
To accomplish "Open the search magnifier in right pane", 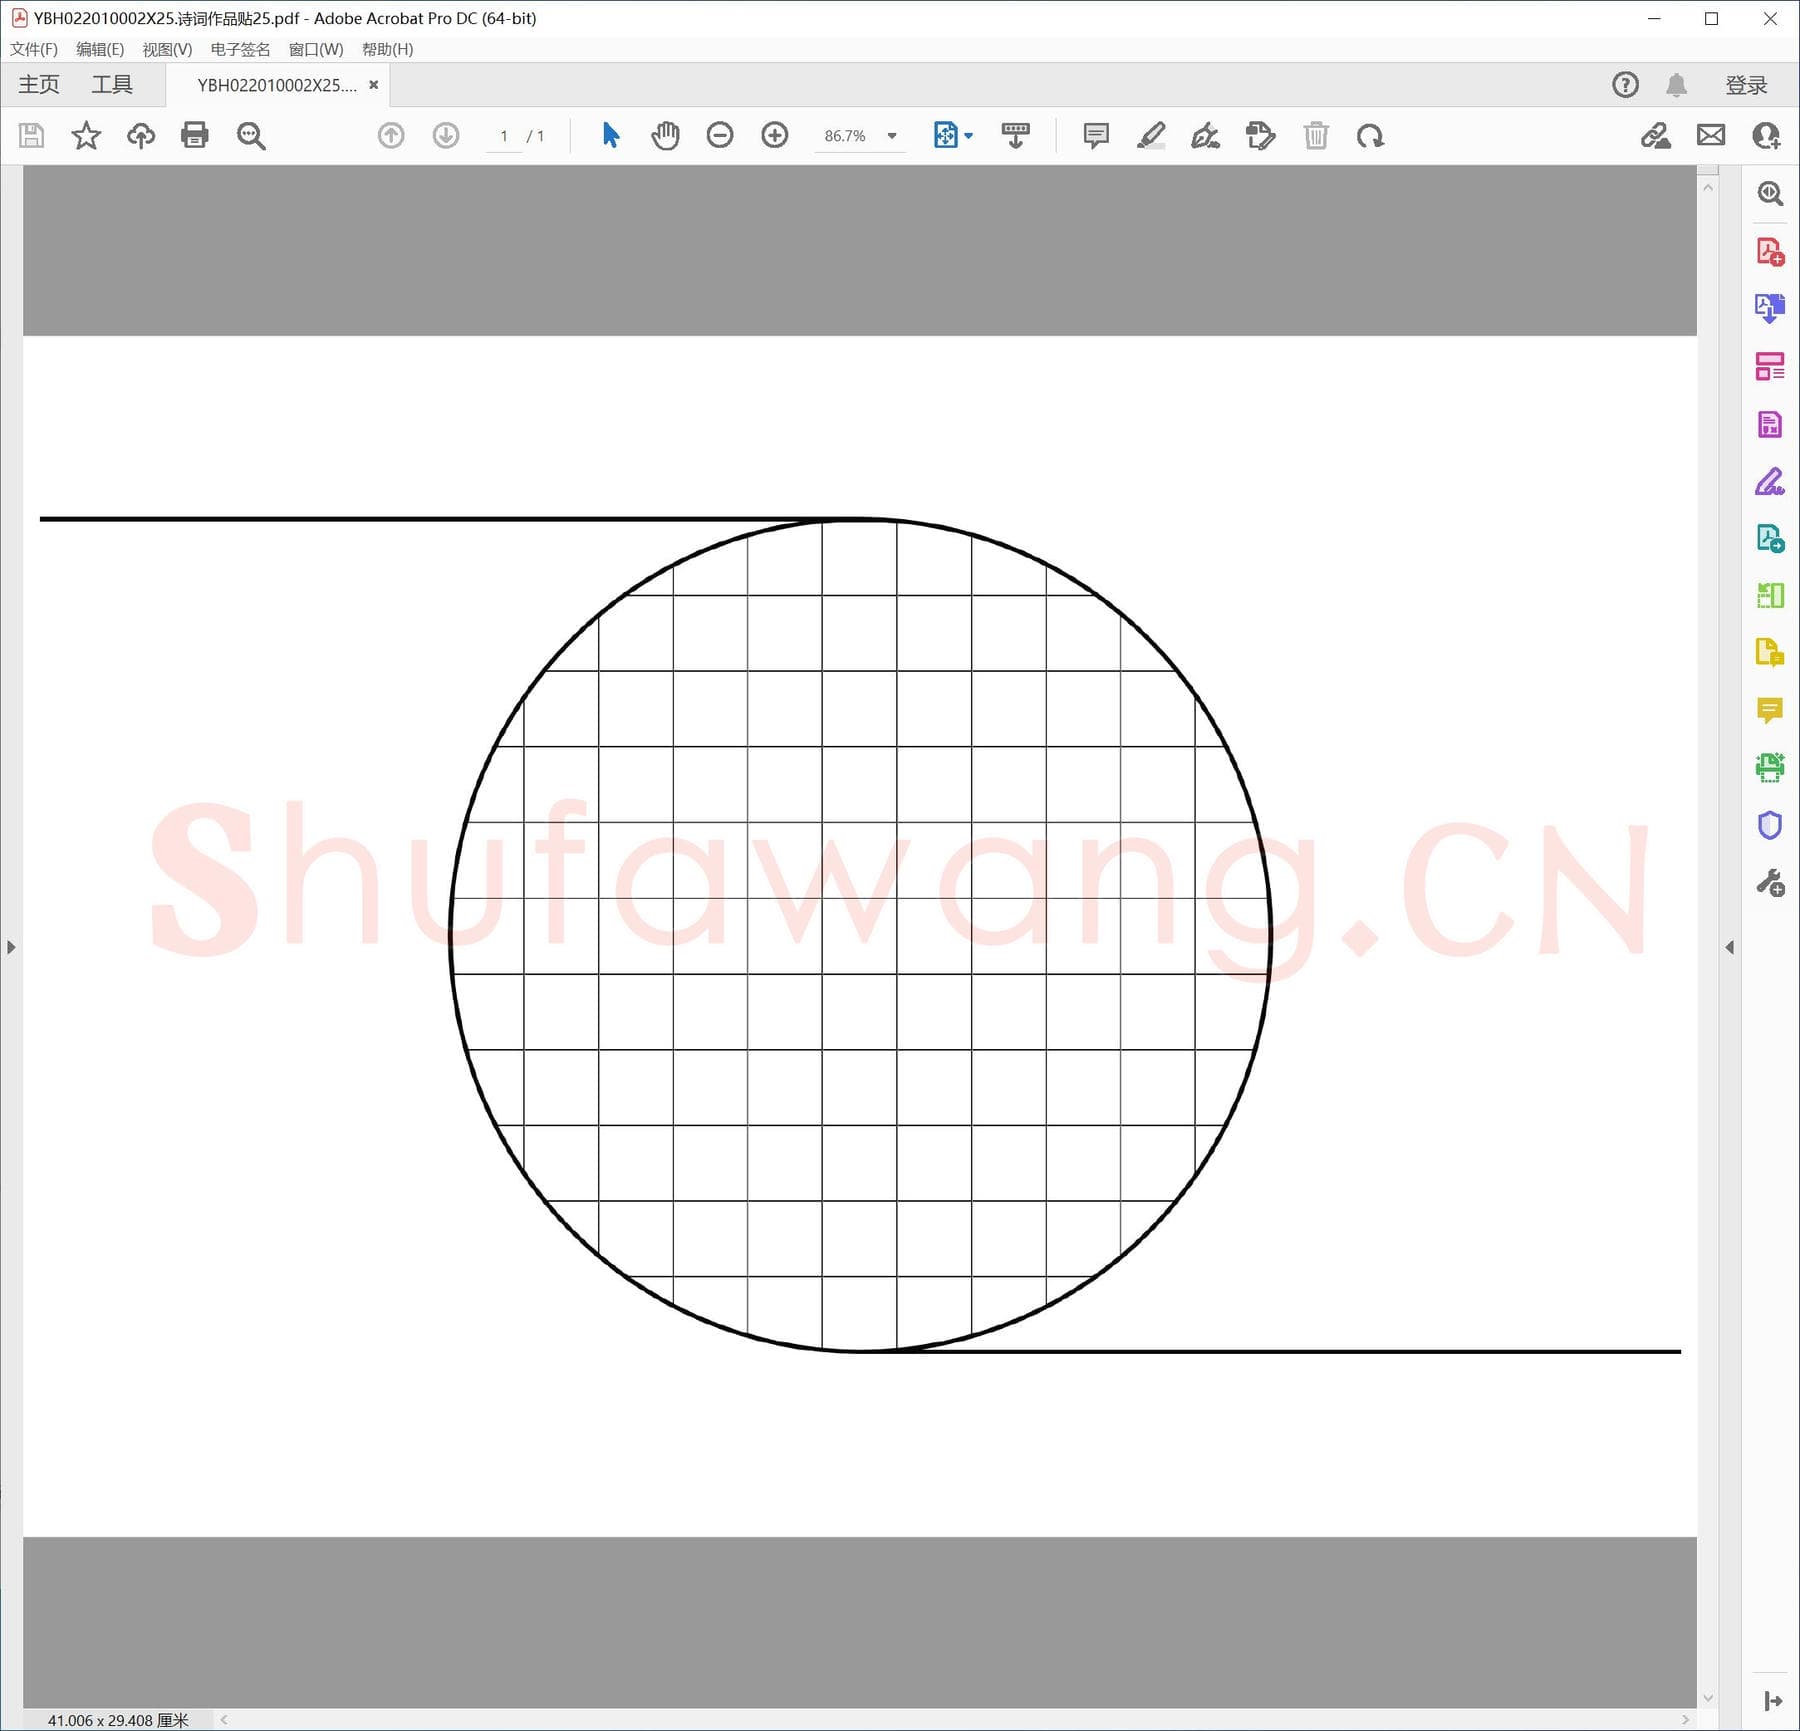I will [x=1770, y=193].
